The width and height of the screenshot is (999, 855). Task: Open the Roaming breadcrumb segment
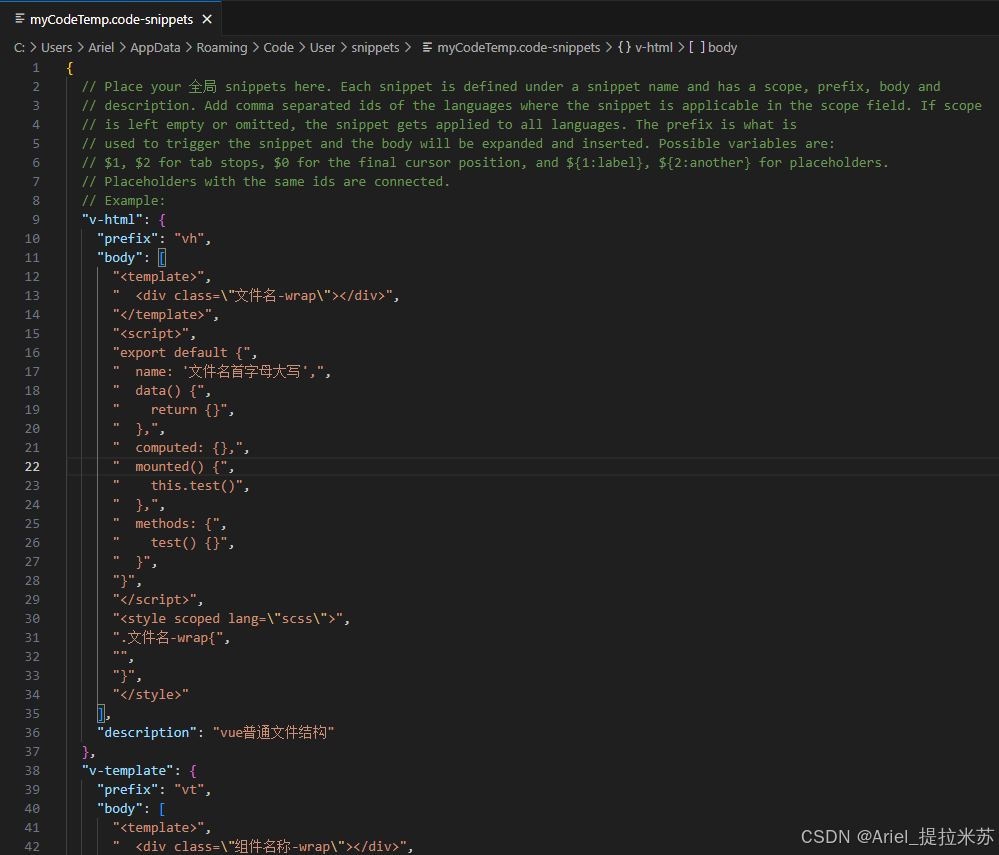click(222, 48)
